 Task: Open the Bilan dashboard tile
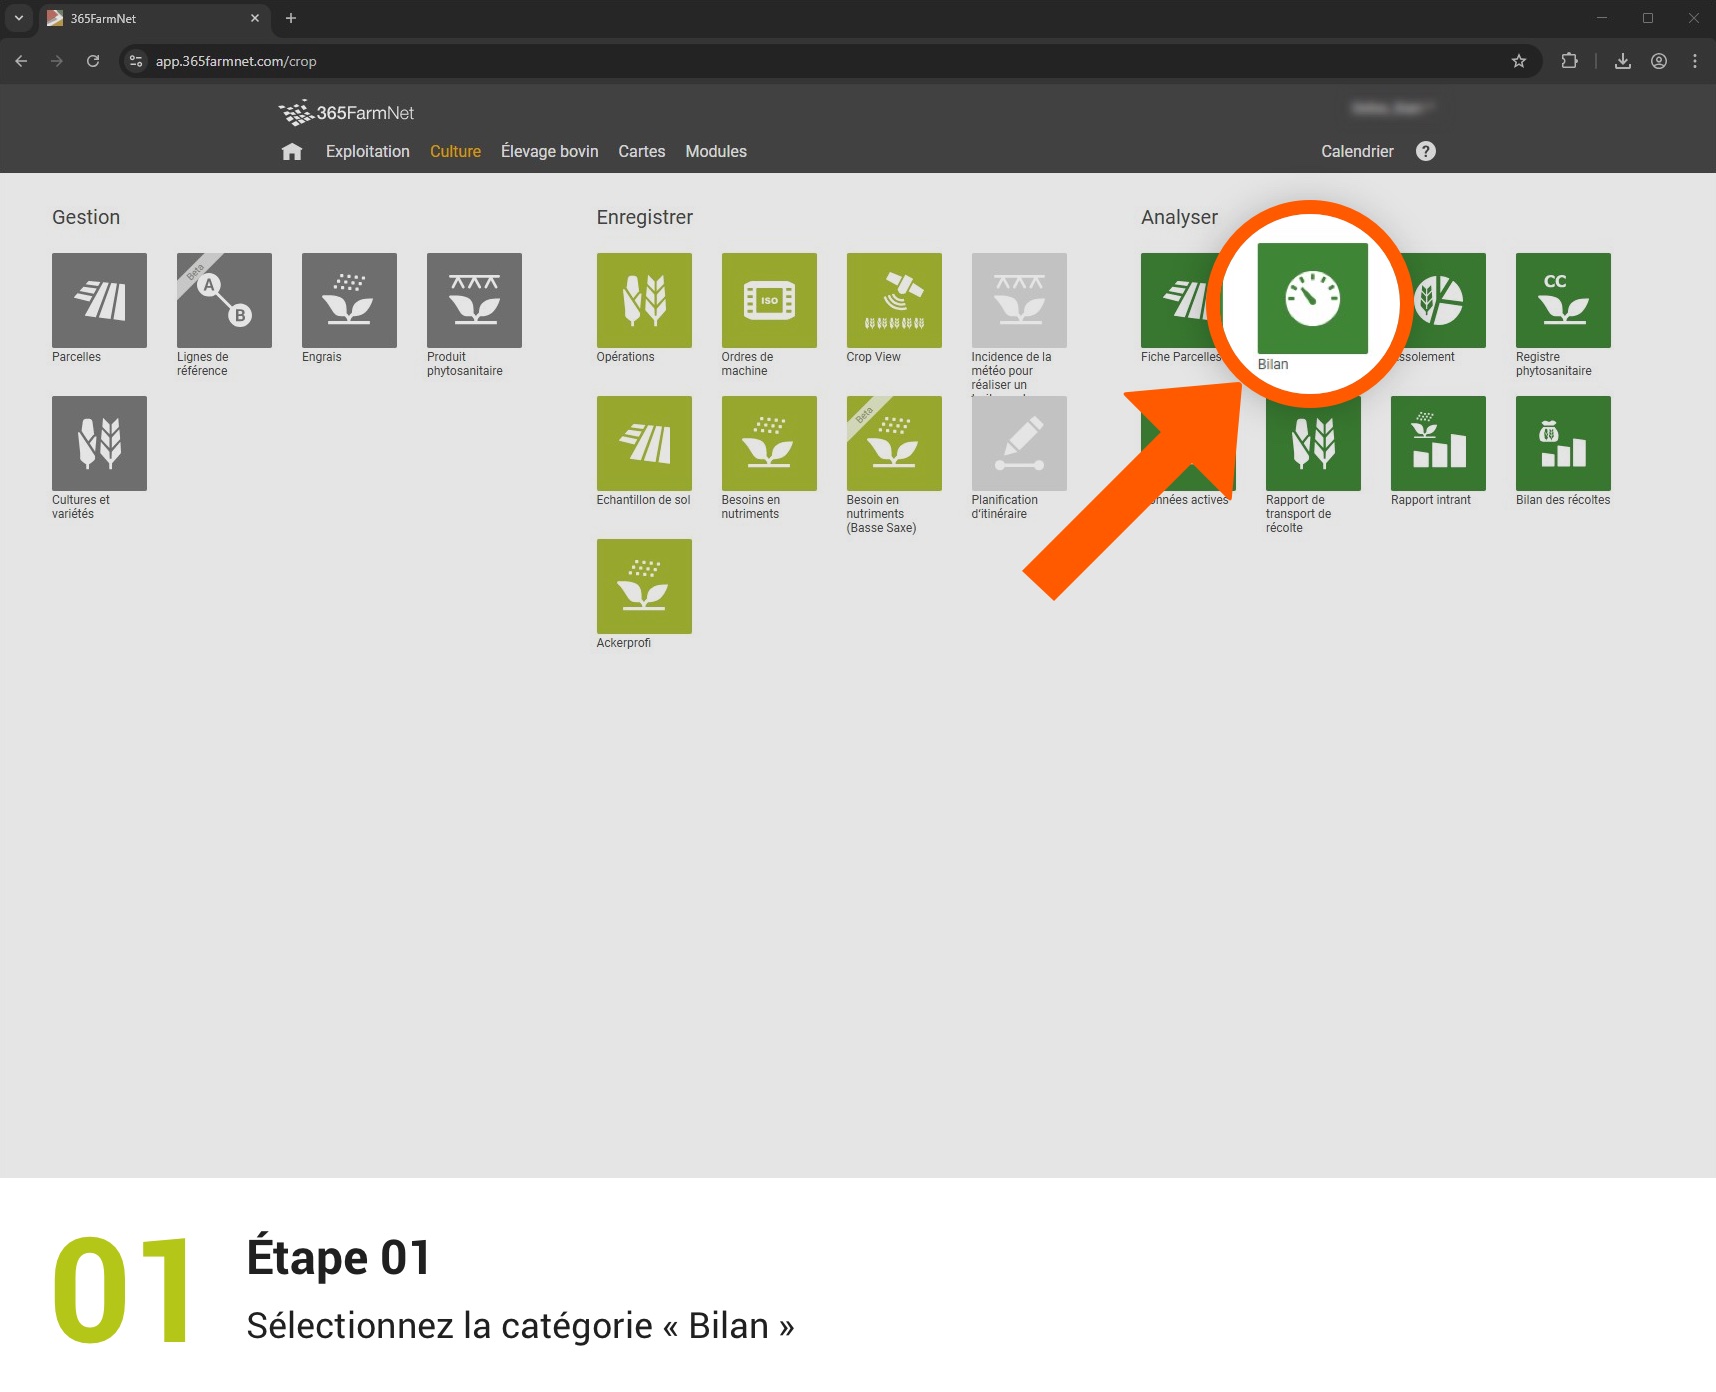click(1311, 299)
